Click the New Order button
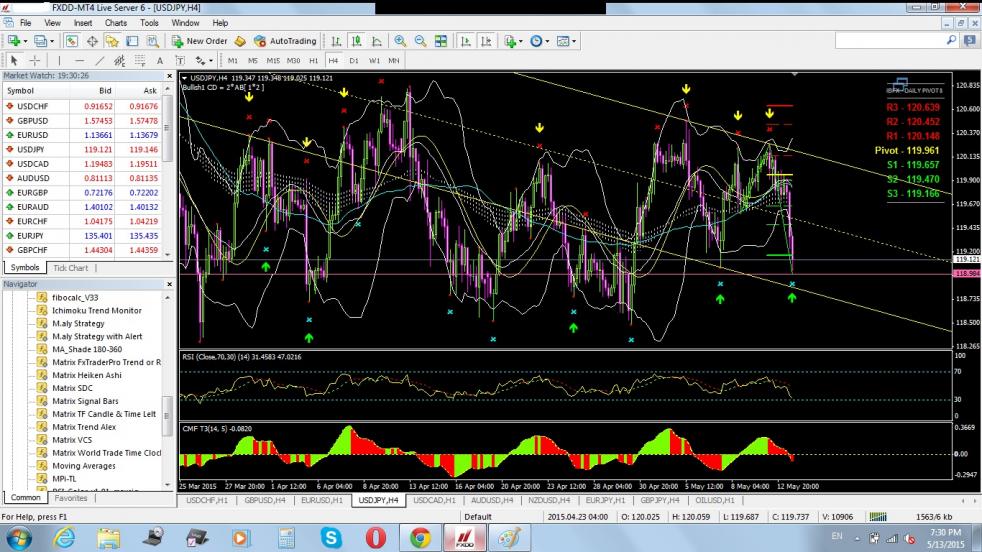 tap(199, 41)
